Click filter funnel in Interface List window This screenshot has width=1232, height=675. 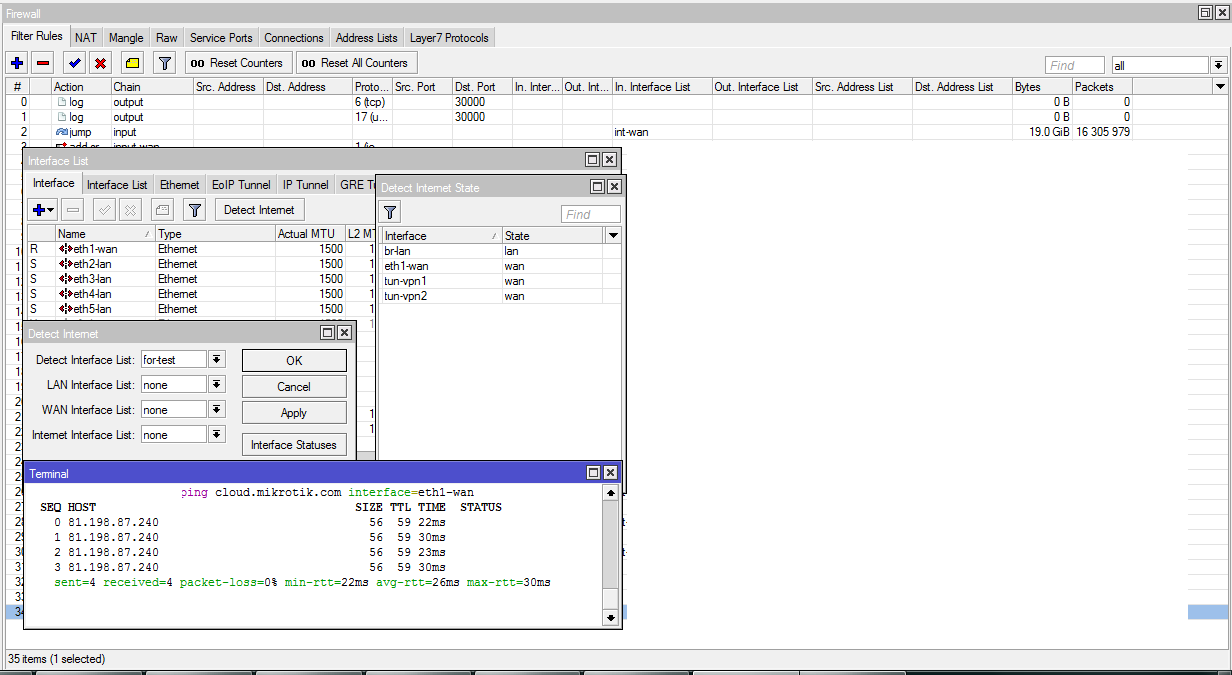tap(194, 210)
